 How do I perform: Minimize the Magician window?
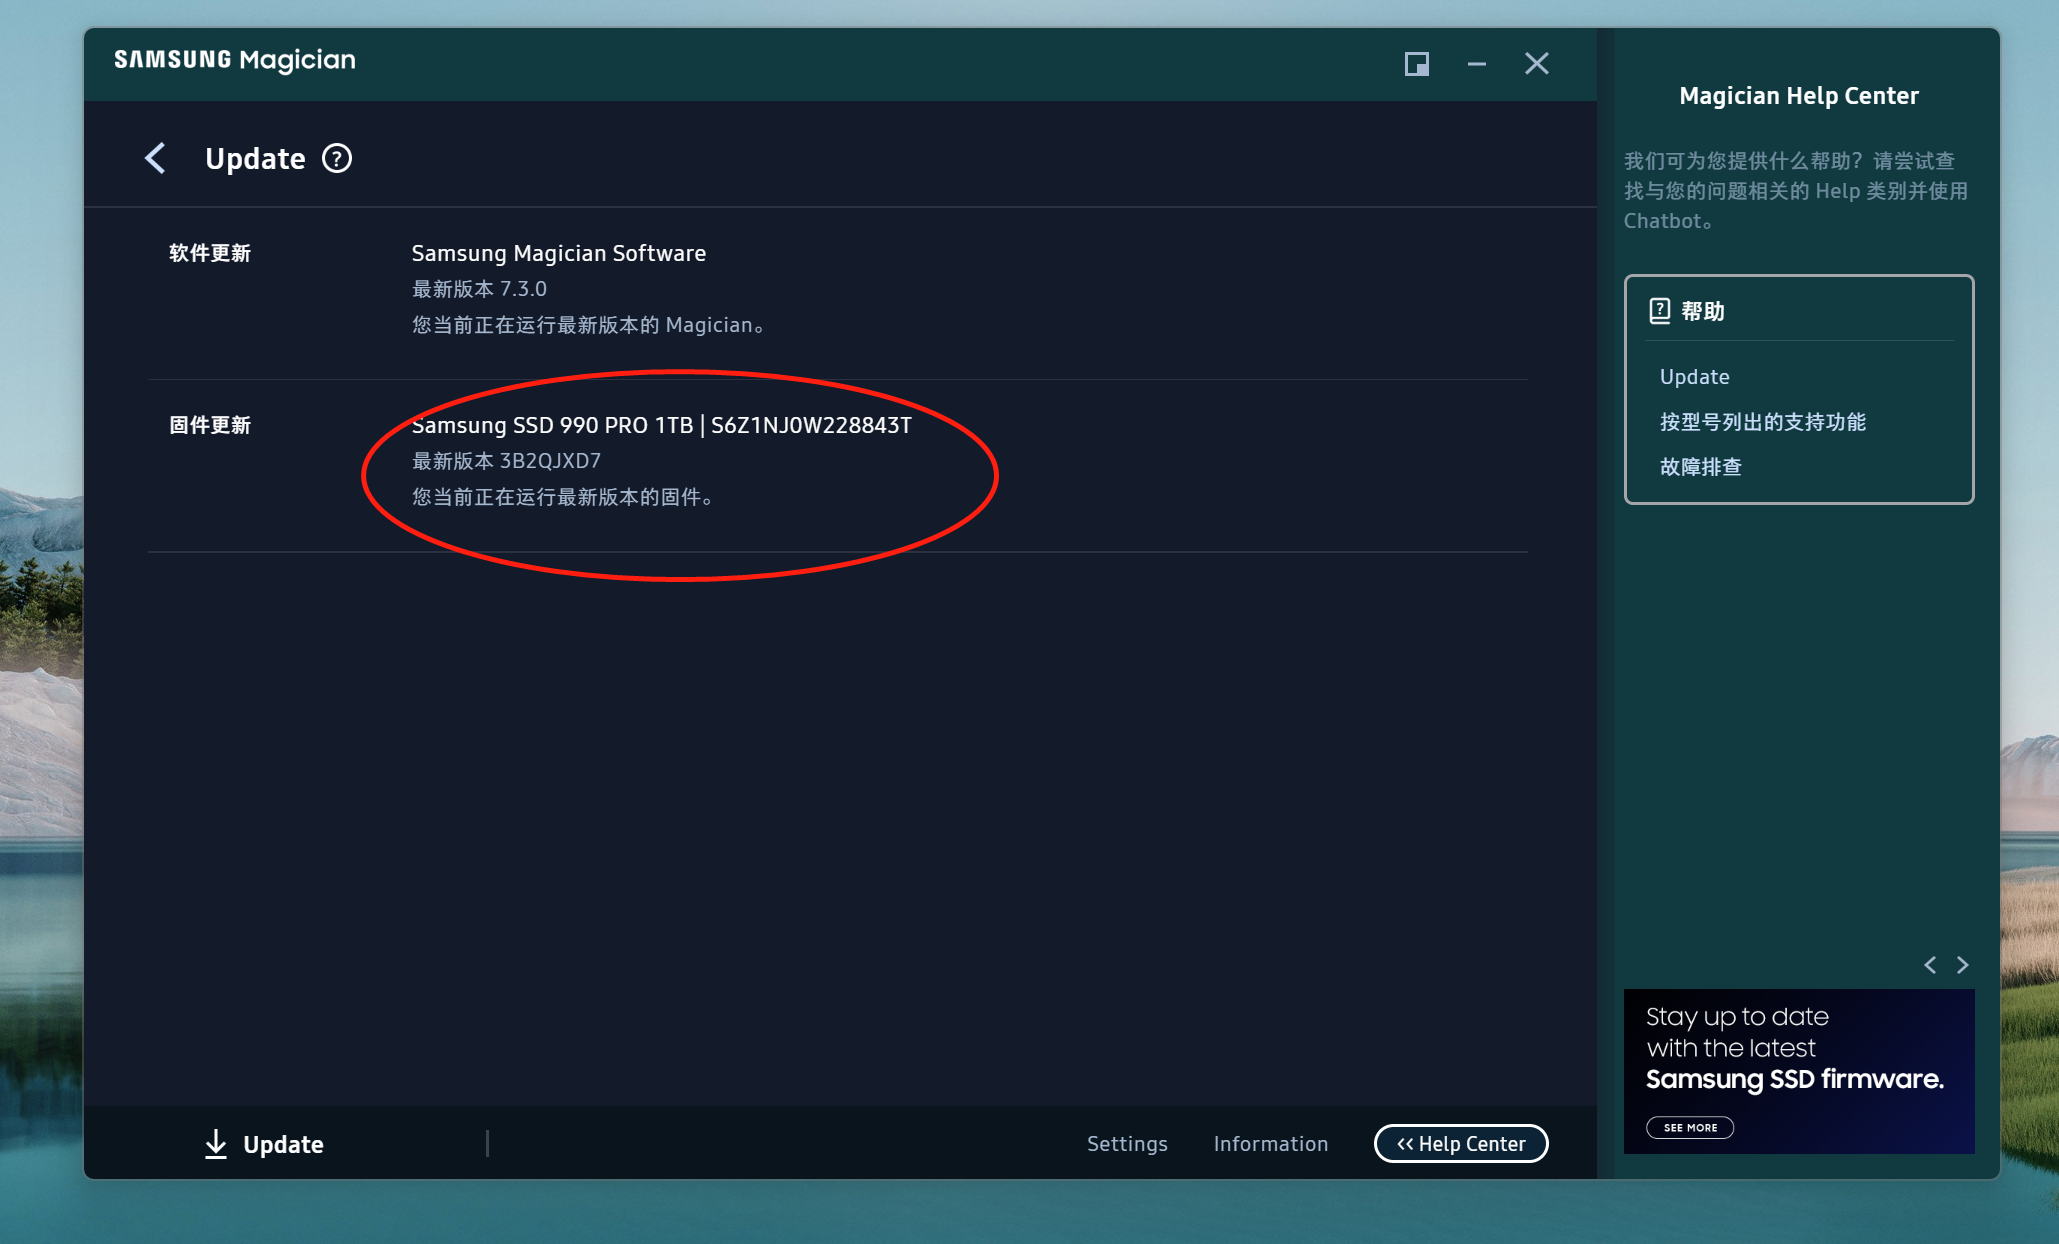pos(1476,64)
